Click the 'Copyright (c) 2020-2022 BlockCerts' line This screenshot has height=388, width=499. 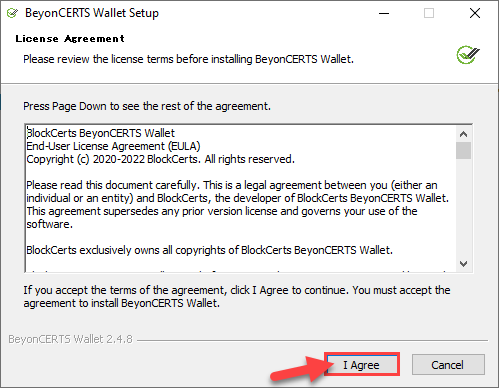pos(160,159)
